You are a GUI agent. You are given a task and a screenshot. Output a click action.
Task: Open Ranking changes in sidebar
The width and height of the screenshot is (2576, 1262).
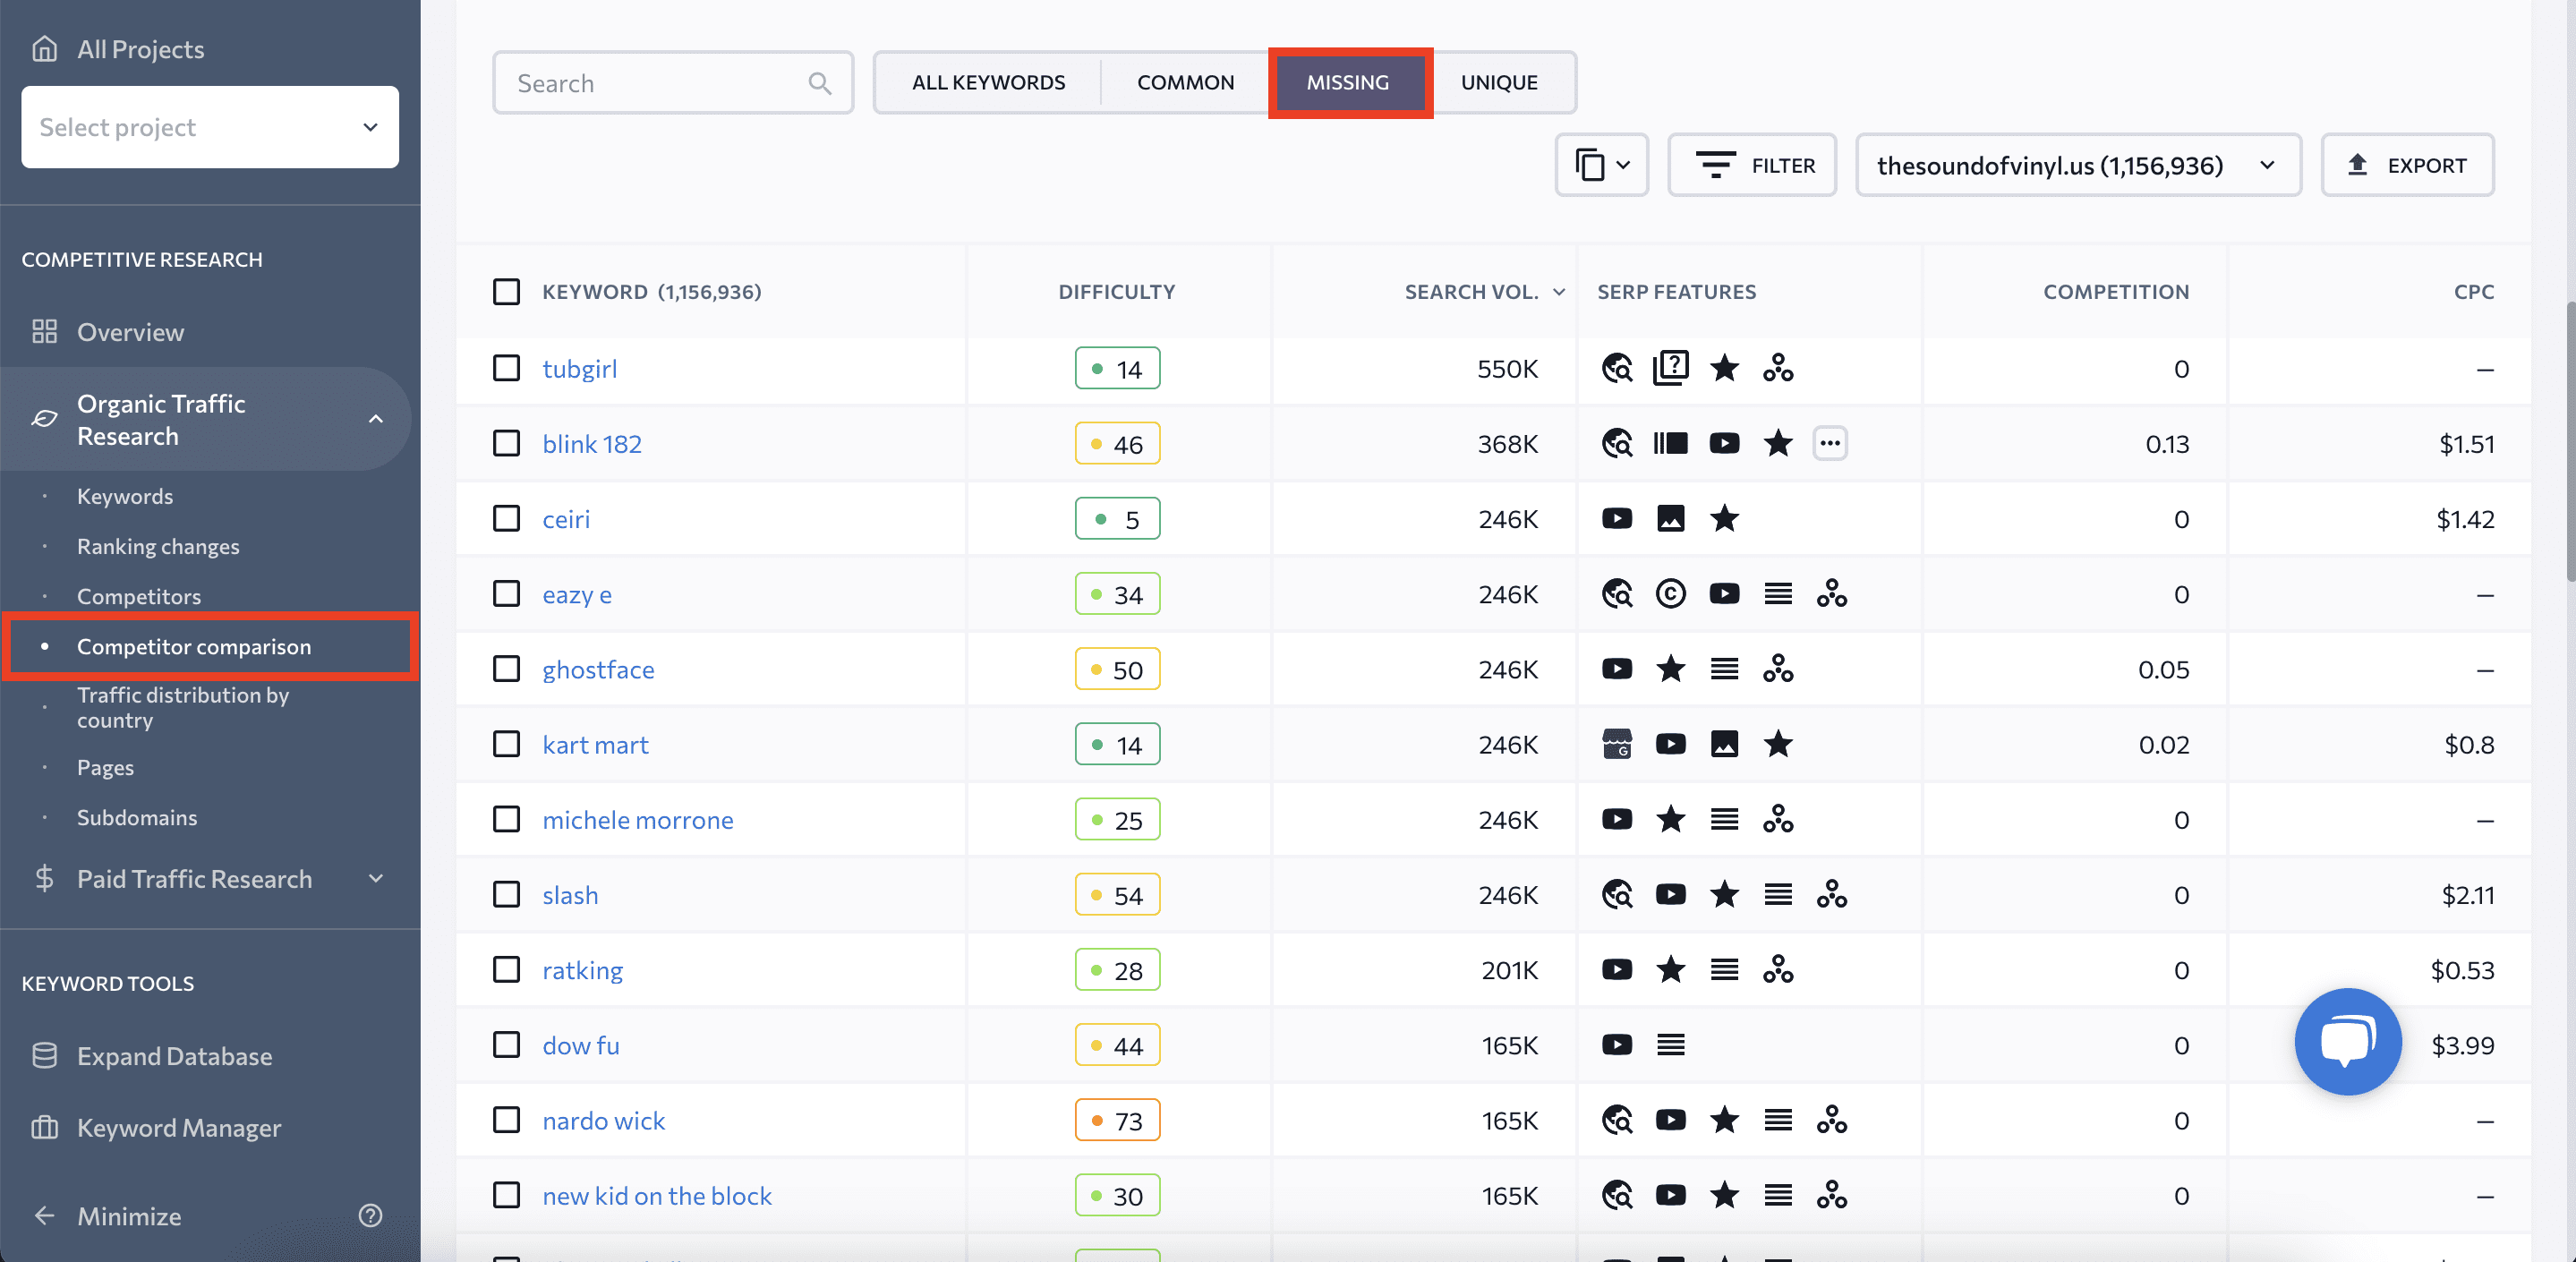click(x=158, y=546)
